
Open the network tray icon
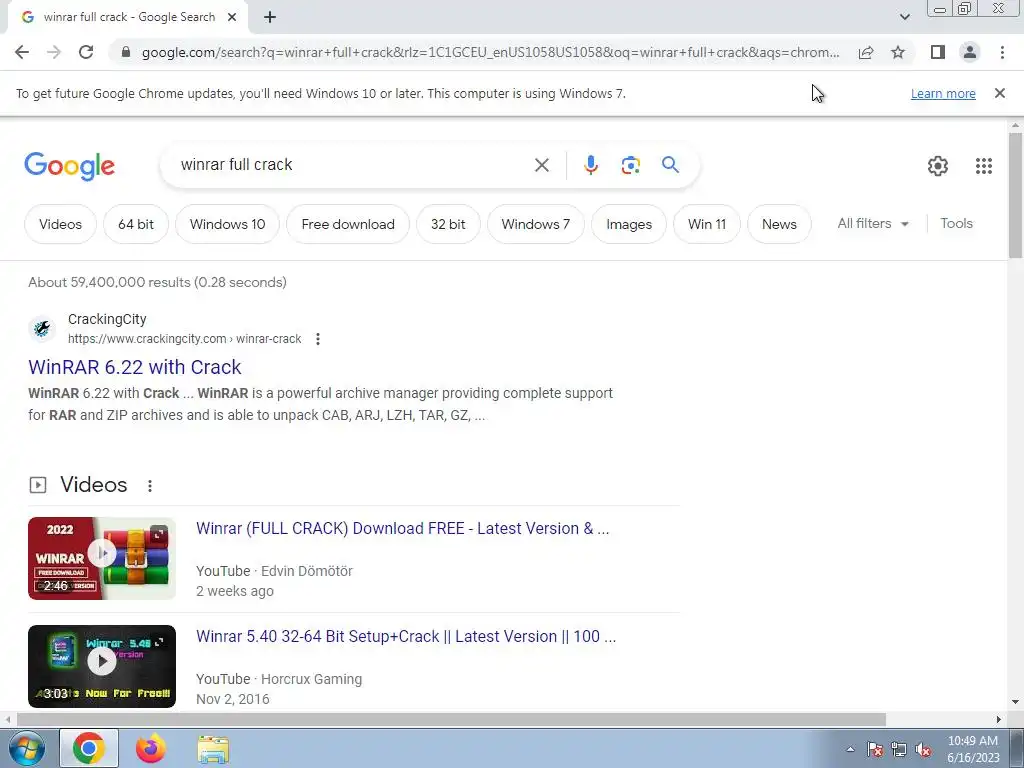click(x=899, y=750)
